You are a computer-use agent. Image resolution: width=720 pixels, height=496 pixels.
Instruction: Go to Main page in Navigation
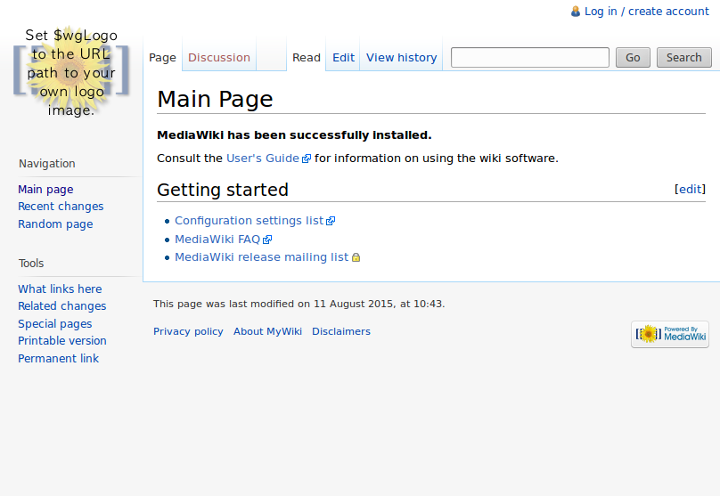(45, 189)
